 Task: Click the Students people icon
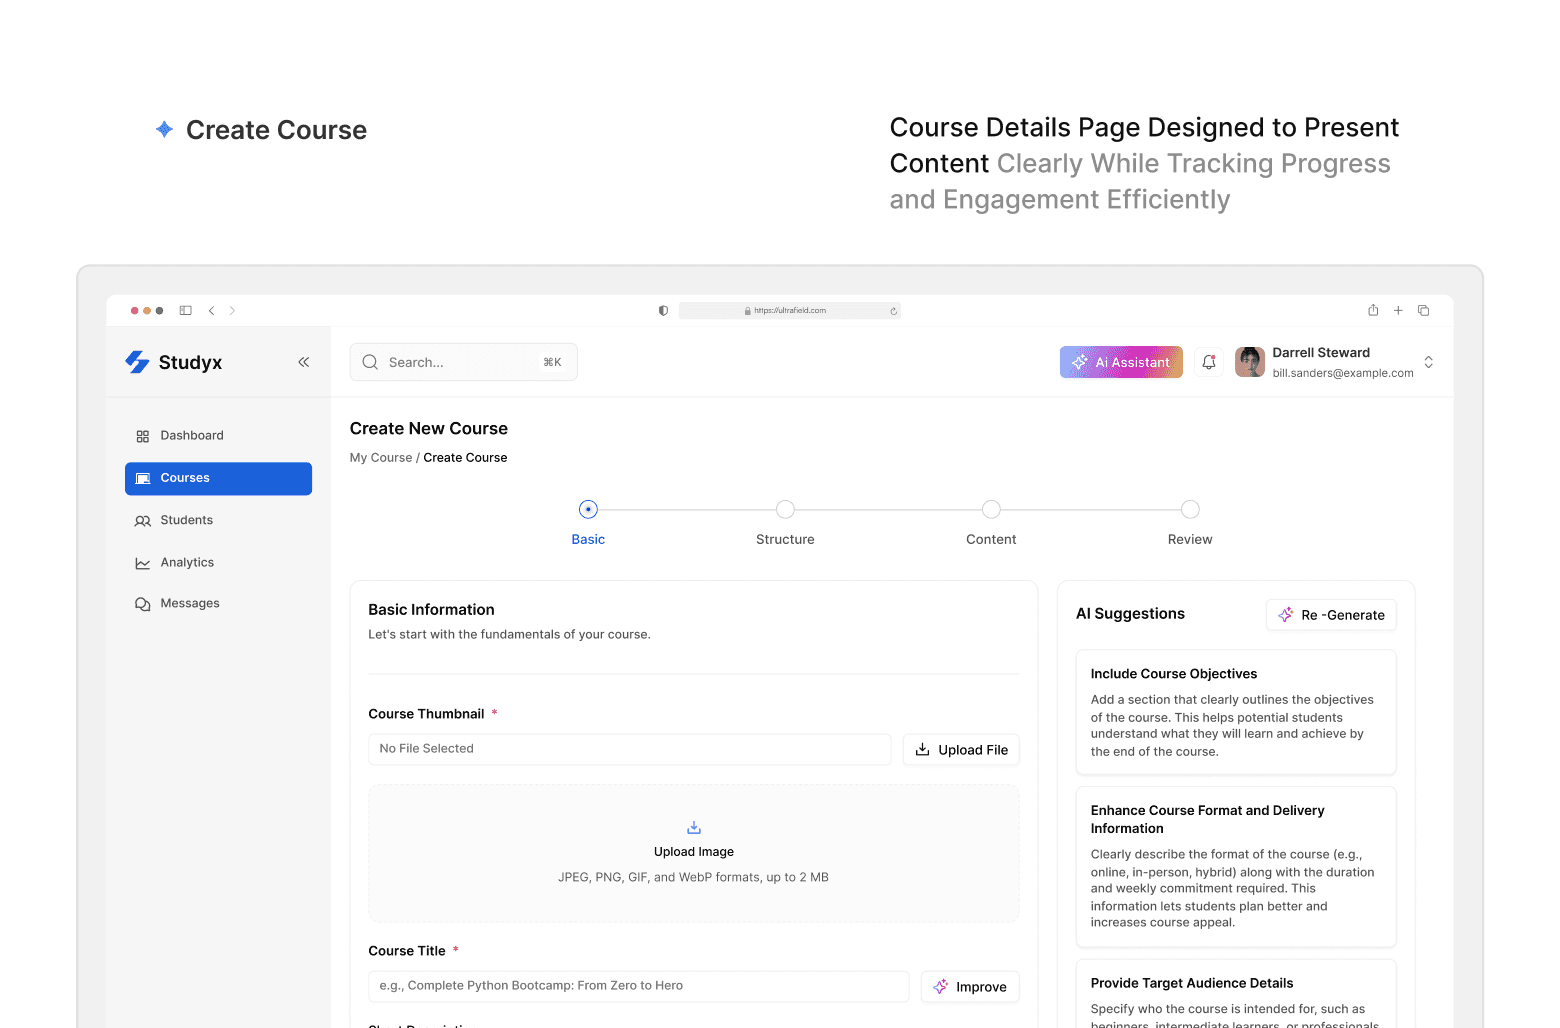pos(142,521)
